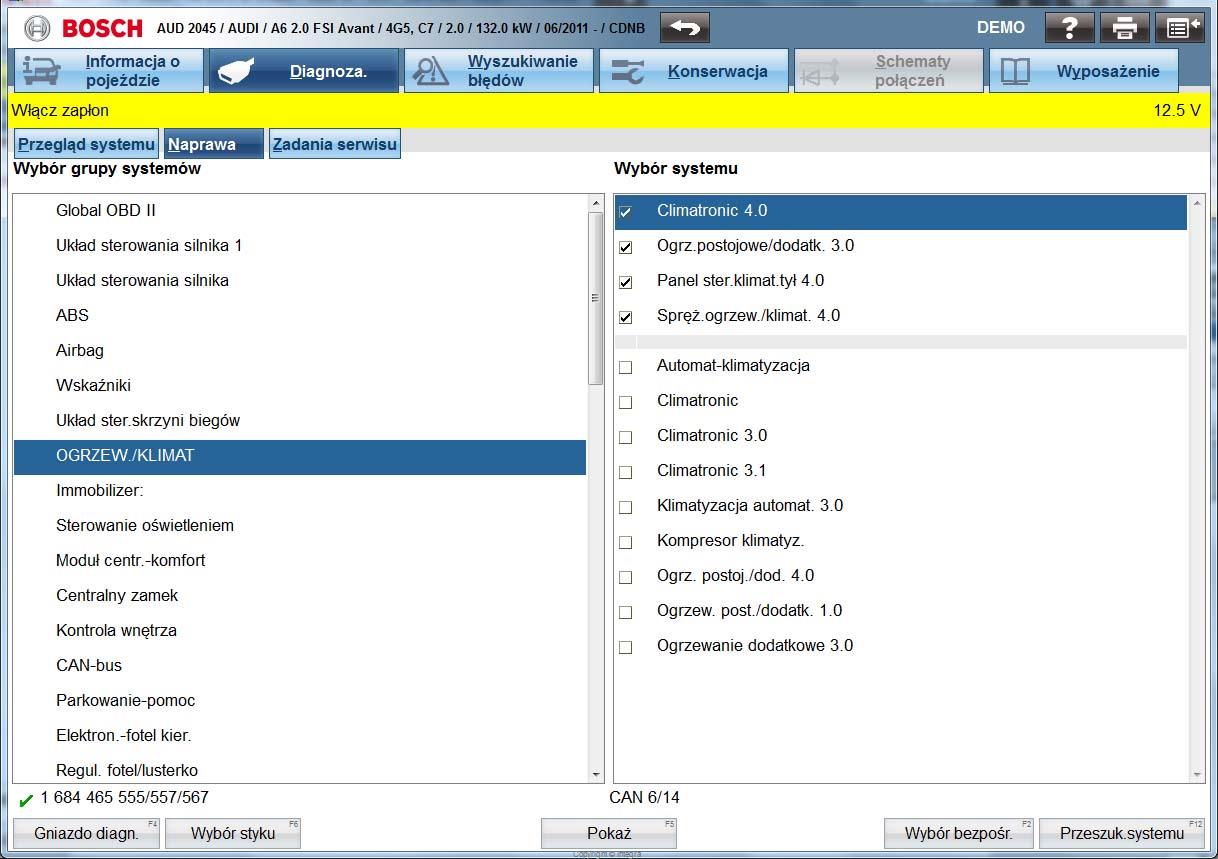The height and width of the screenshot is (859, 1218).
Task: Switch to Diagnoza tab
Action: [x=304, y=71]
